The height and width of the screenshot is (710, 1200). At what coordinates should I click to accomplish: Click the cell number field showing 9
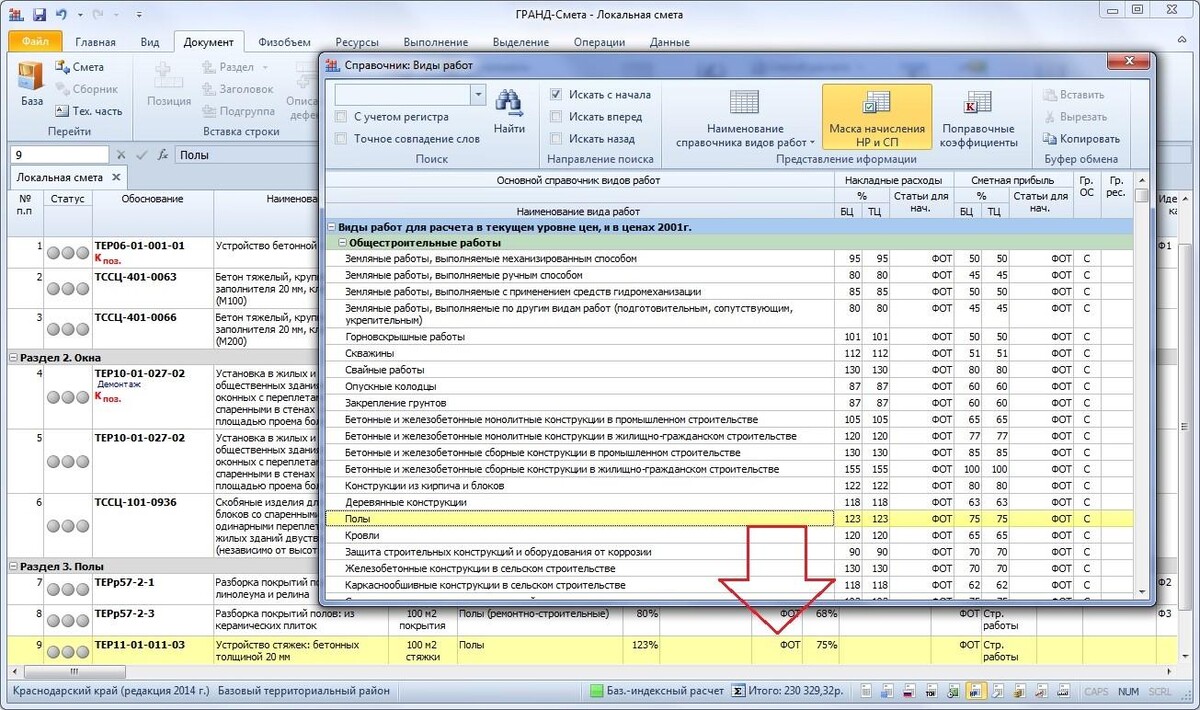pyautogui.click(x=58, y=155)
